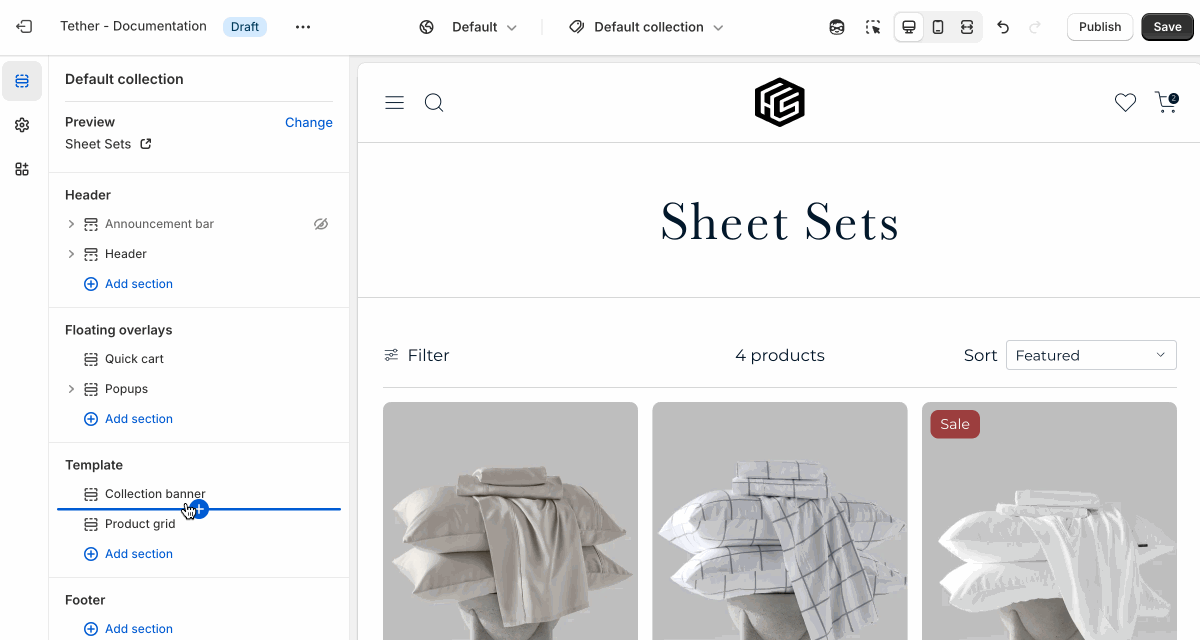Click the Publish button
The image size is (1200, 640).
[1100, 27]
